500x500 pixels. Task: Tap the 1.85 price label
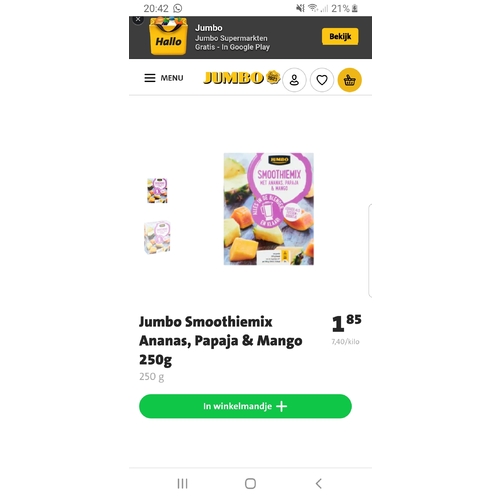347,323
